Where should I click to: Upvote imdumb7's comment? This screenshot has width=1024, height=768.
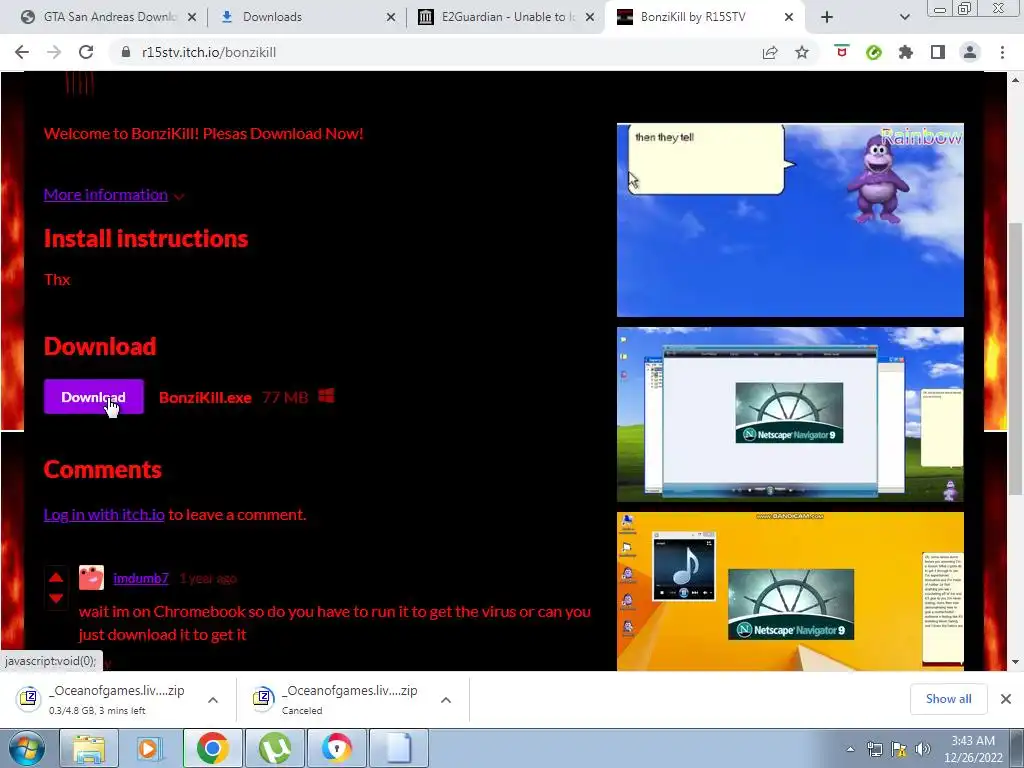point(56,577)
